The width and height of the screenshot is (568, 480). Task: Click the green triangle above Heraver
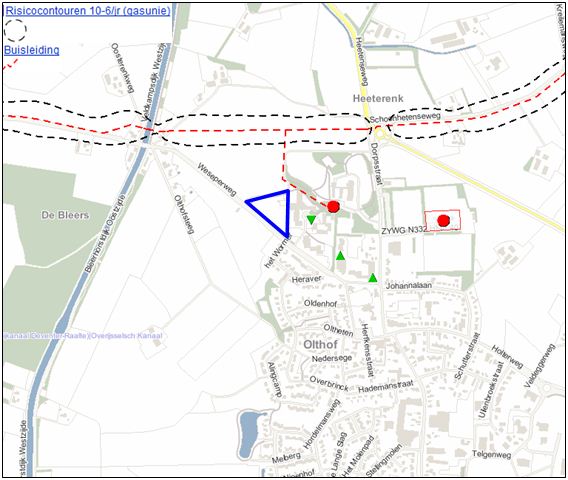[340, 256]
